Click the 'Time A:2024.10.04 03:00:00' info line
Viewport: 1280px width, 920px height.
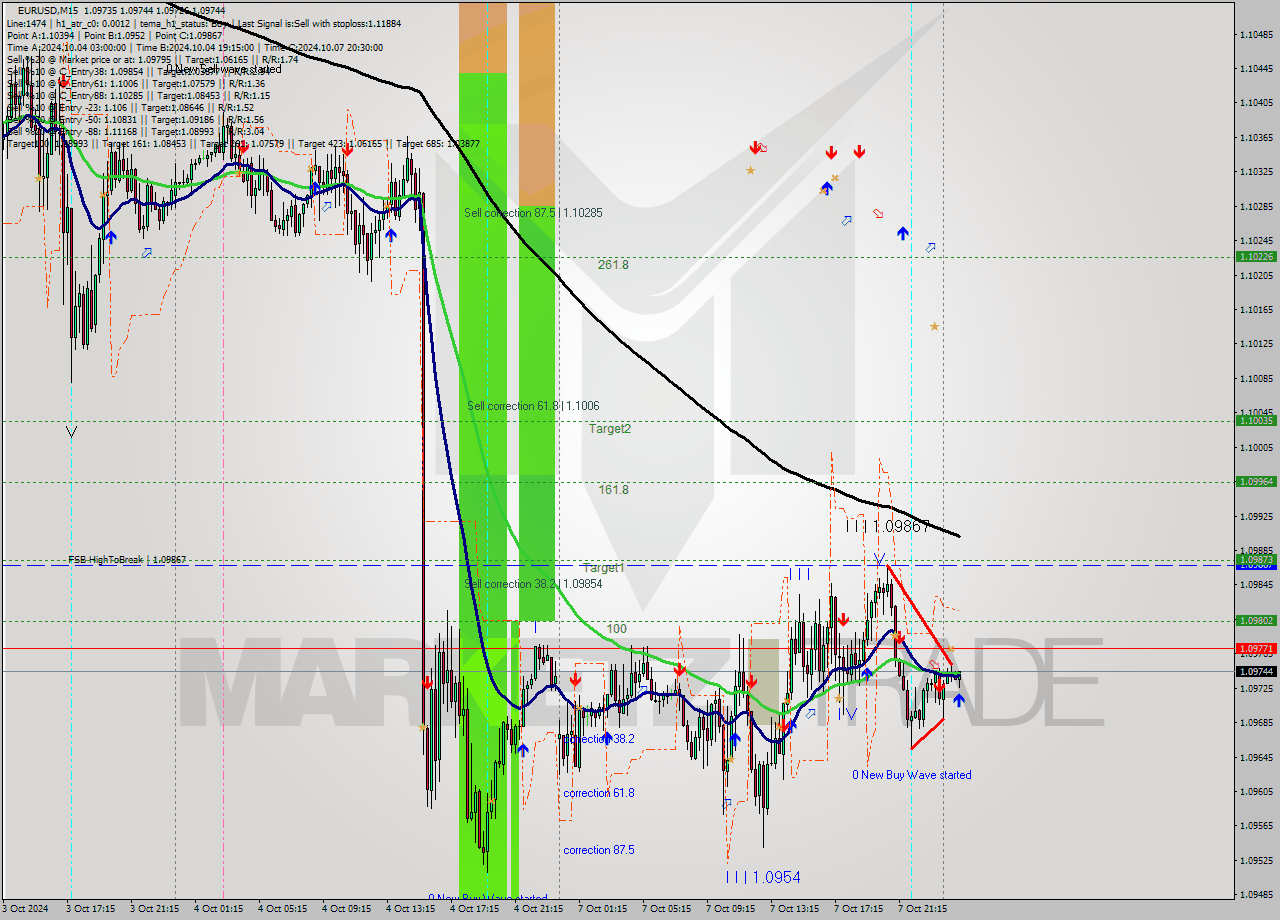click(x=66, y=47)
